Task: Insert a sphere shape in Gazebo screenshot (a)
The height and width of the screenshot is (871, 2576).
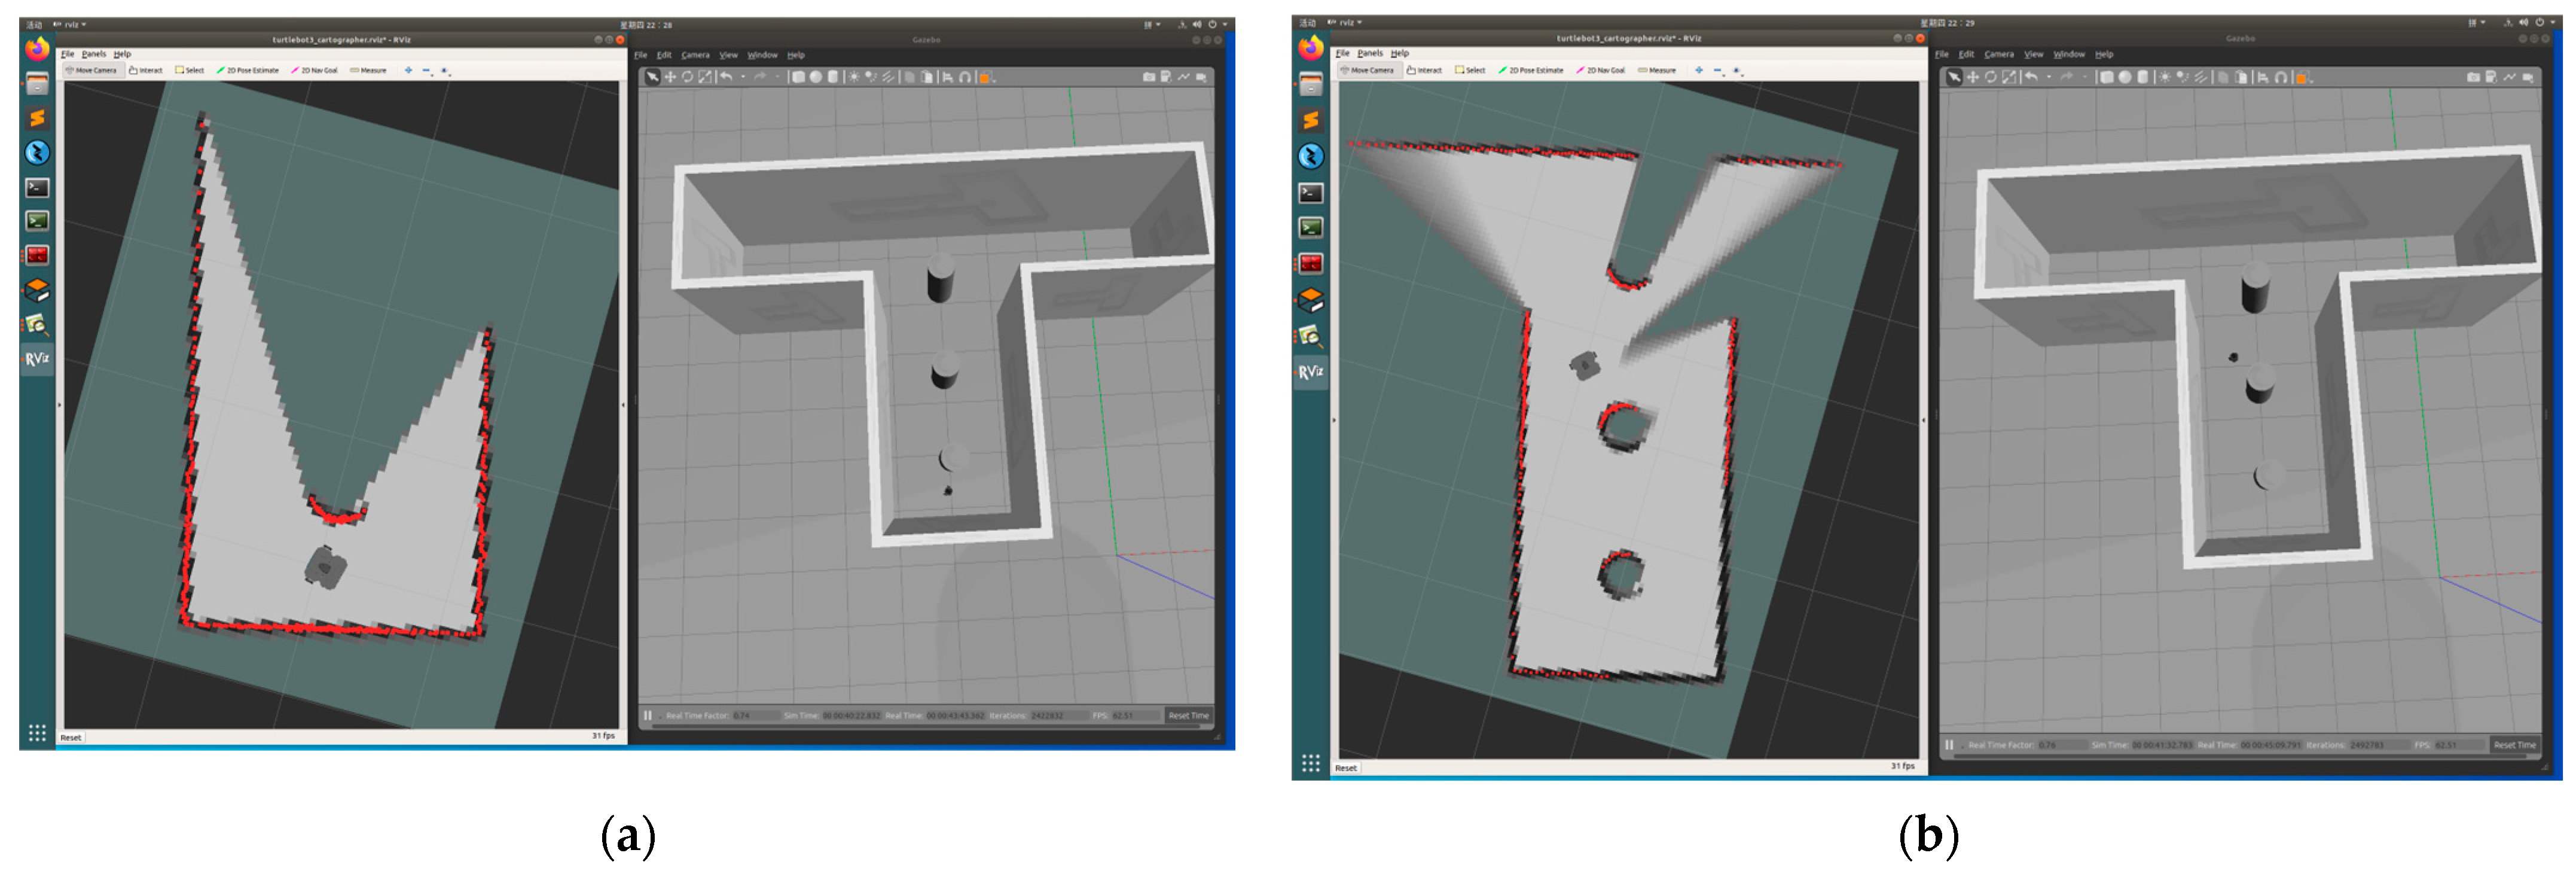Action: pyautogui.click(x=815, y=77)
